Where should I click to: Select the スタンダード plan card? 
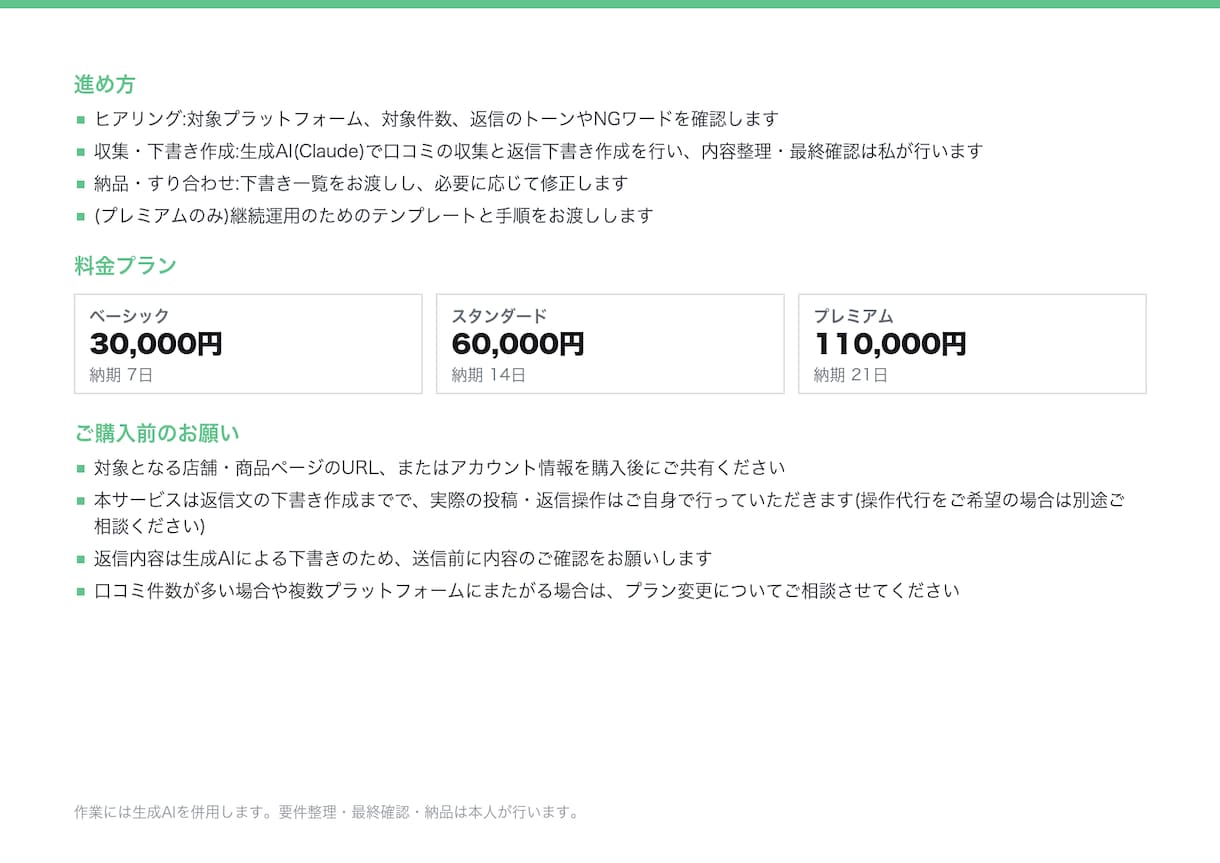(x=610, y=344)
